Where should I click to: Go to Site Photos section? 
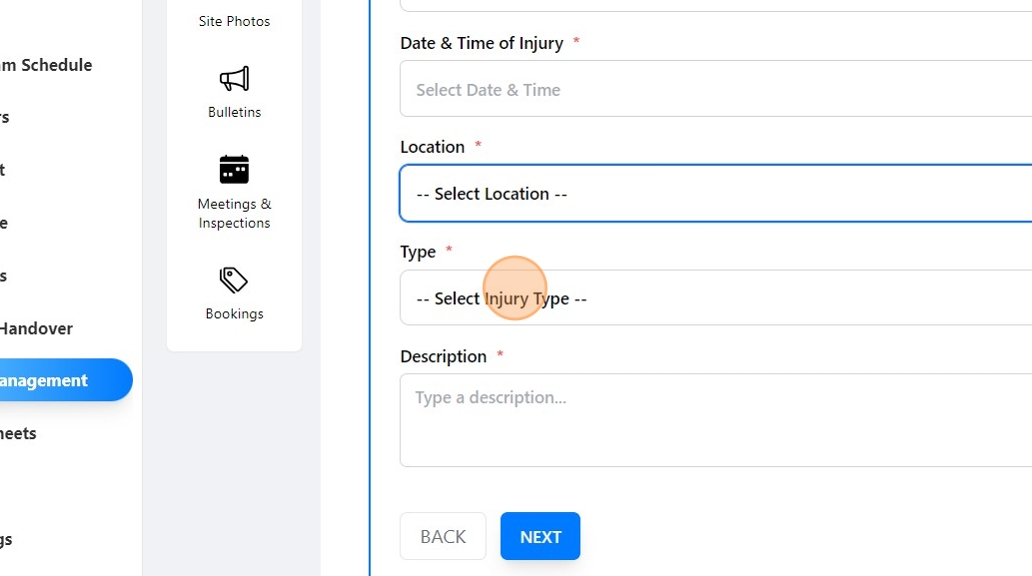[x=234, y=21]
